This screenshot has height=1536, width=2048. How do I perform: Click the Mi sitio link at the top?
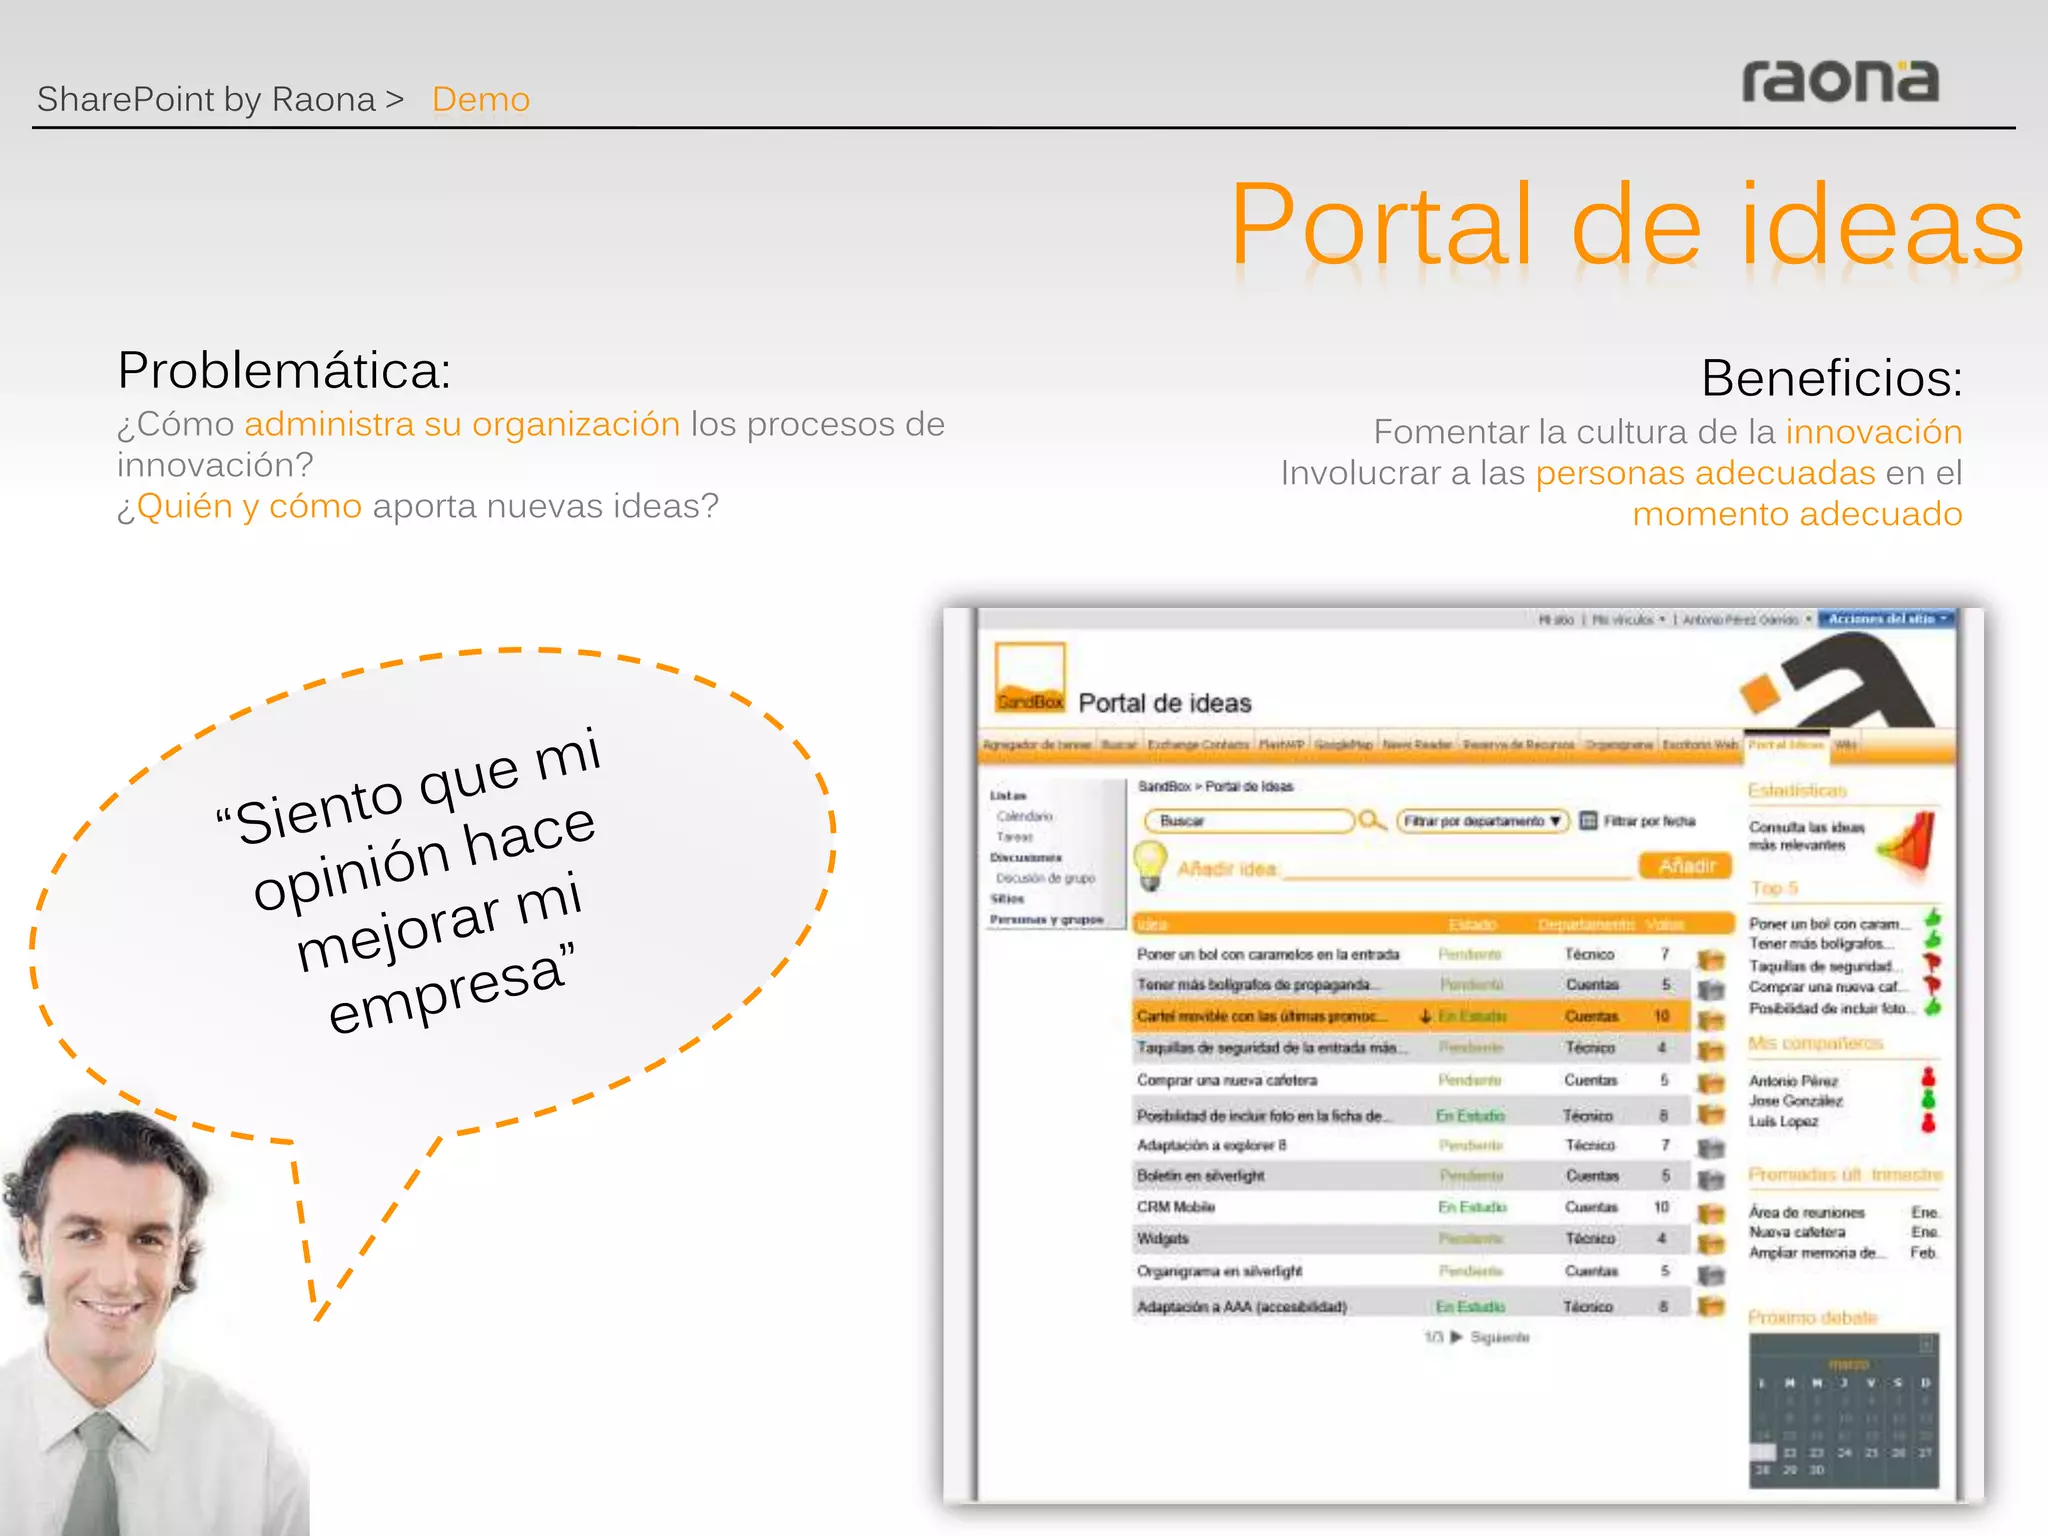coord(1556,620)
